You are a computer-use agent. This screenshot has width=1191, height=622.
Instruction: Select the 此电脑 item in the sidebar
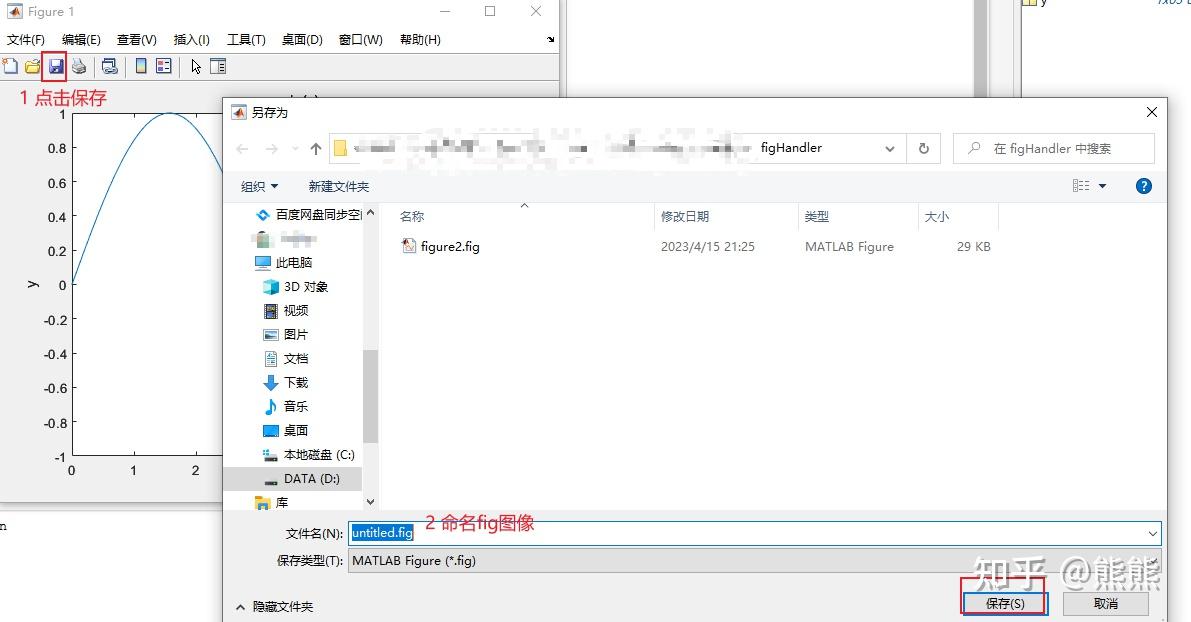[293, 262]
